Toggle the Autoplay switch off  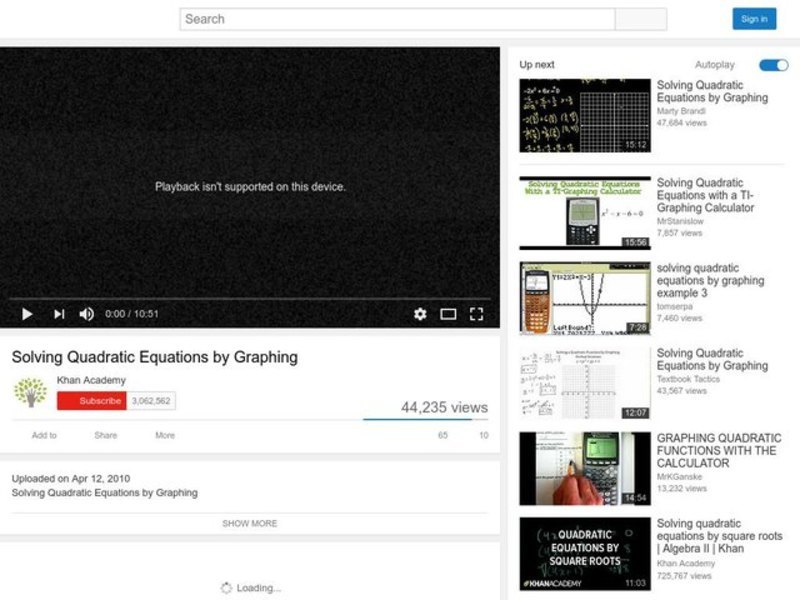[773, 65]
